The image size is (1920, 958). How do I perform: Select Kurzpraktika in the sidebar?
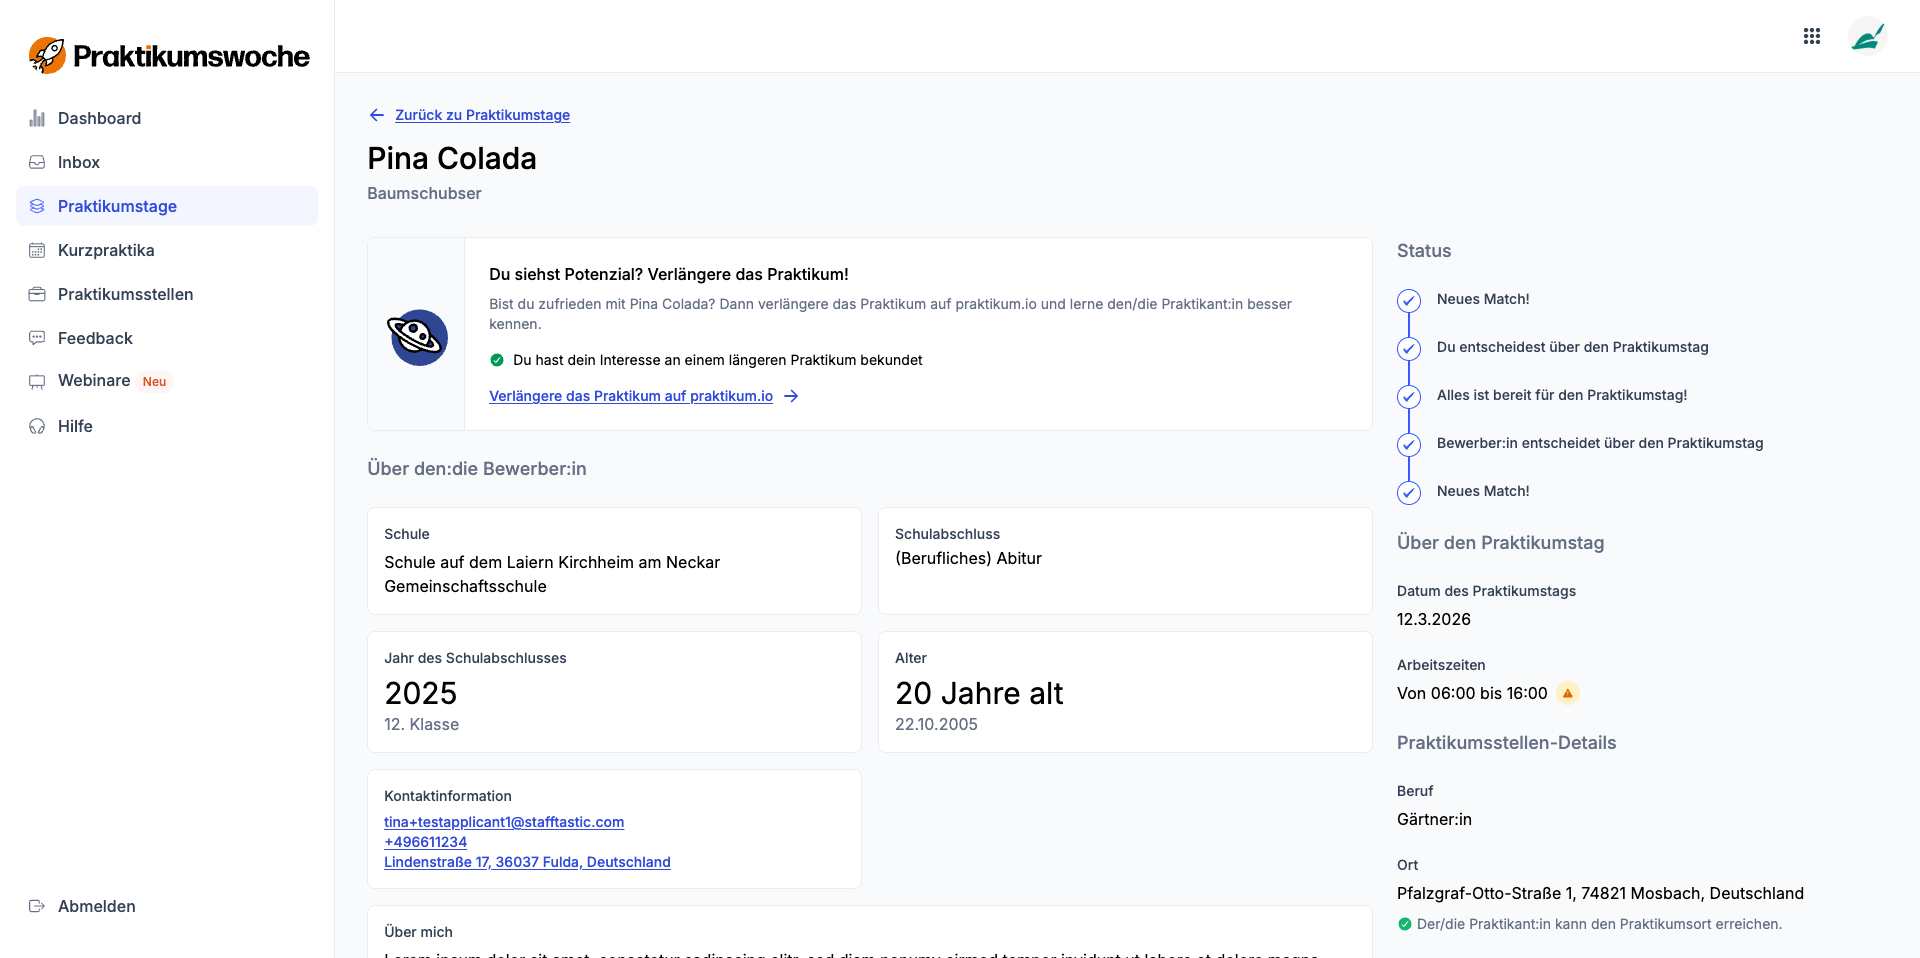coord(106,250)
